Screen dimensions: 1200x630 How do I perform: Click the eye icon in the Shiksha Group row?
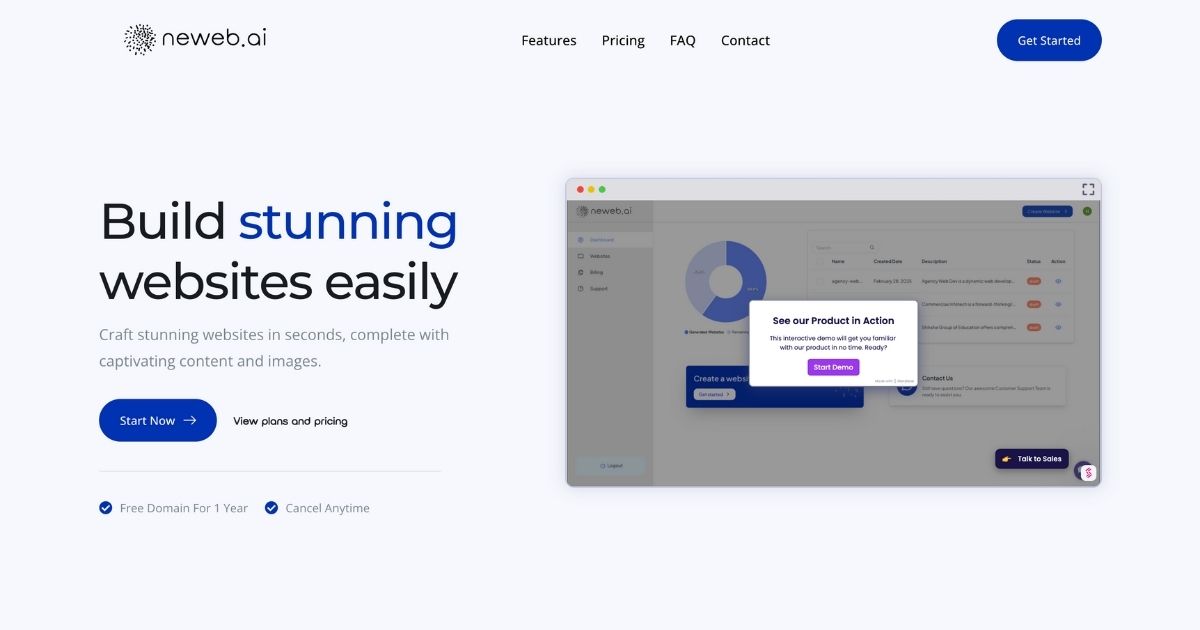pos(1059,327)
